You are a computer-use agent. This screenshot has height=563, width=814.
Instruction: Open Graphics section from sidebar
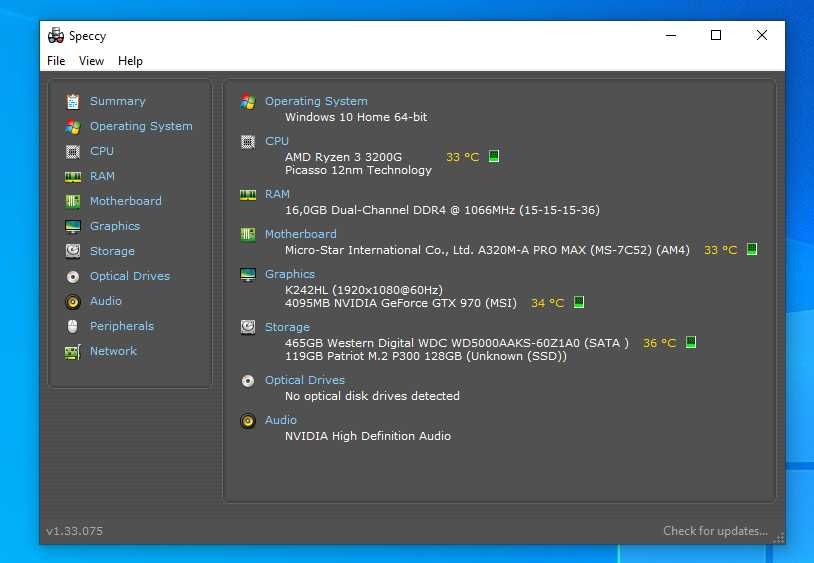pyautogui.click(x=115, y=226)
